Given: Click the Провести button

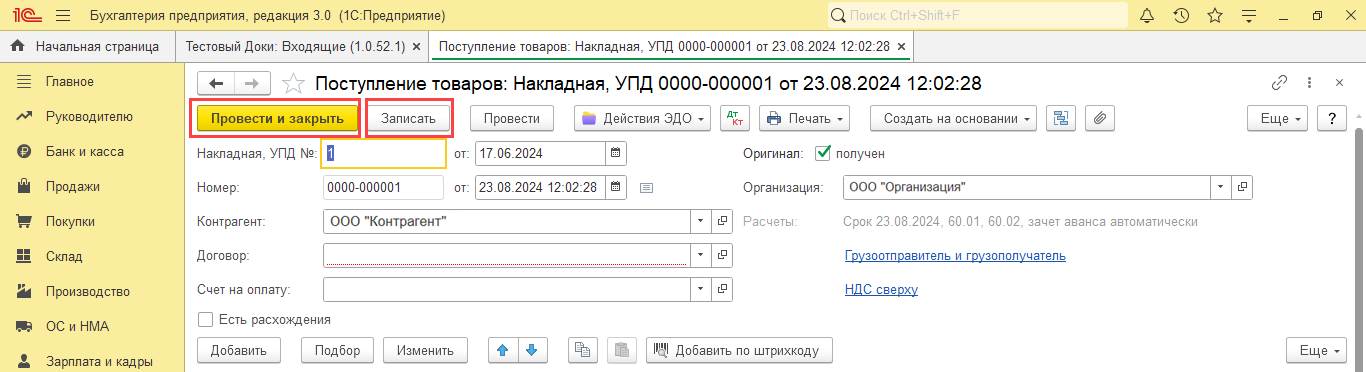Looking at the screenshot, I should [x=512, y=118].
